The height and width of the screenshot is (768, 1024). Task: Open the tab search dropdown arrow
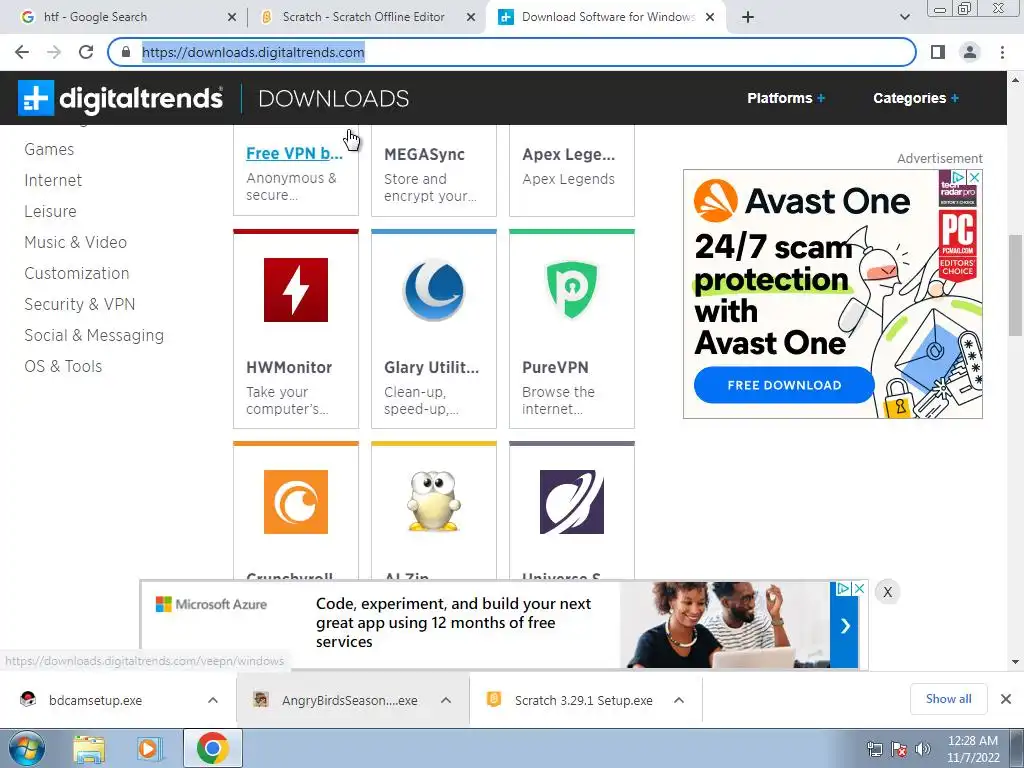click(x=904, y=17)
